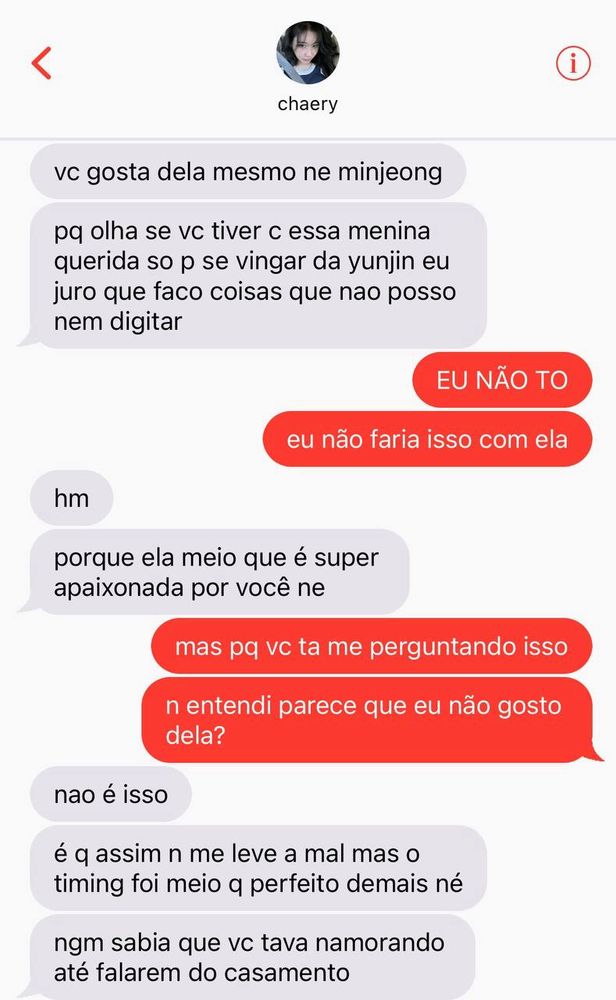
Task: Tap the 'eu não faria isso com ela' bubble
Action: click(x=427, y=439)
